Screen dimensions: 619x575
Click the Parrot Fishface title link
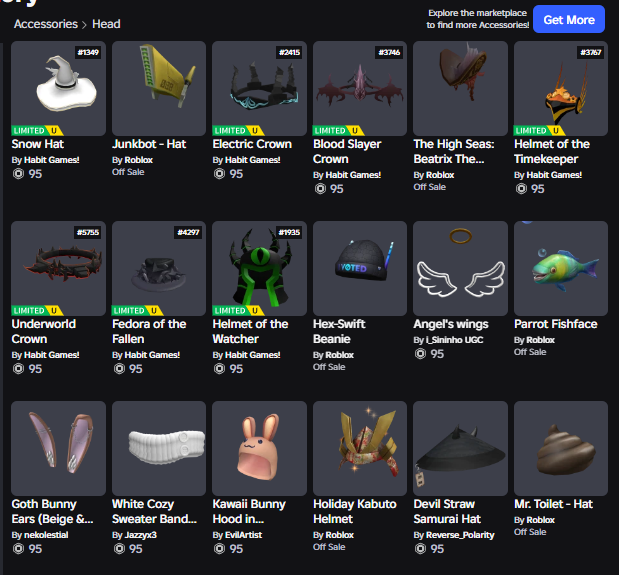coord(555,324)
